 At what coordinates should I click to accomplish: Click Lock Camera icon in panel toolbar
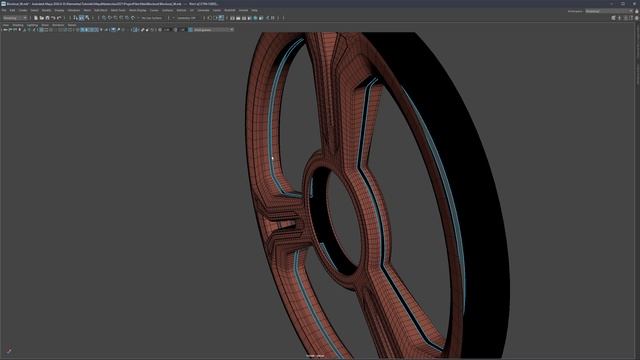[x=10, y=29]
